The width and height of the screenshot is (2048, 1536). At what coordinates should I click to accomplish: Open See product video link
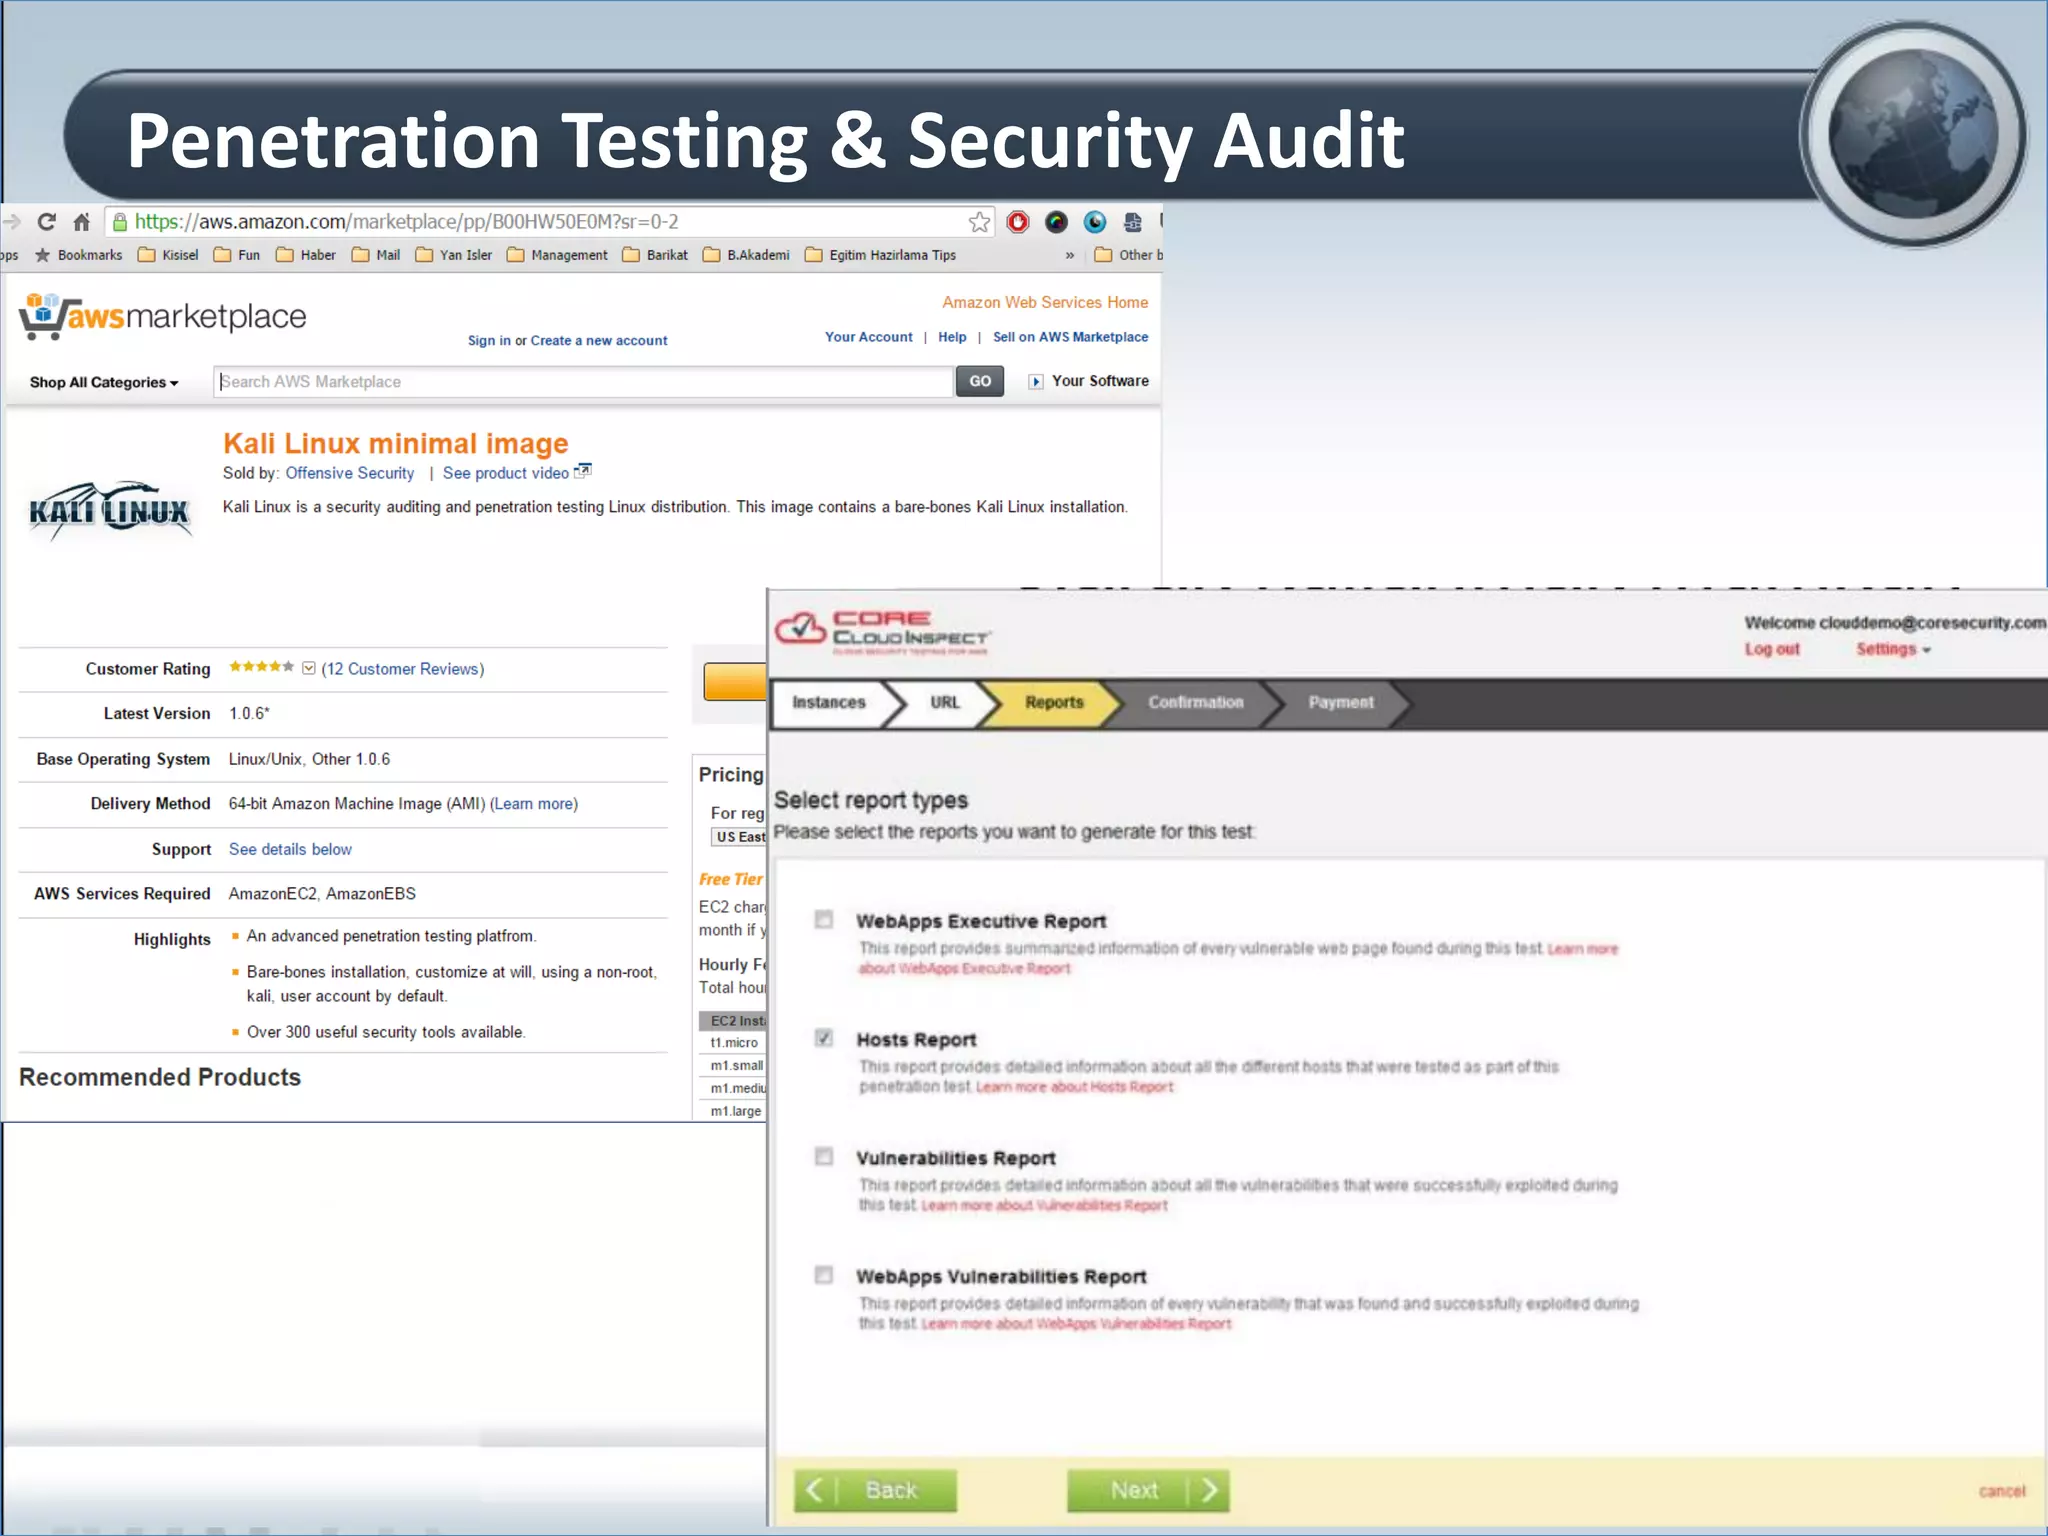(x=506, y=473)
